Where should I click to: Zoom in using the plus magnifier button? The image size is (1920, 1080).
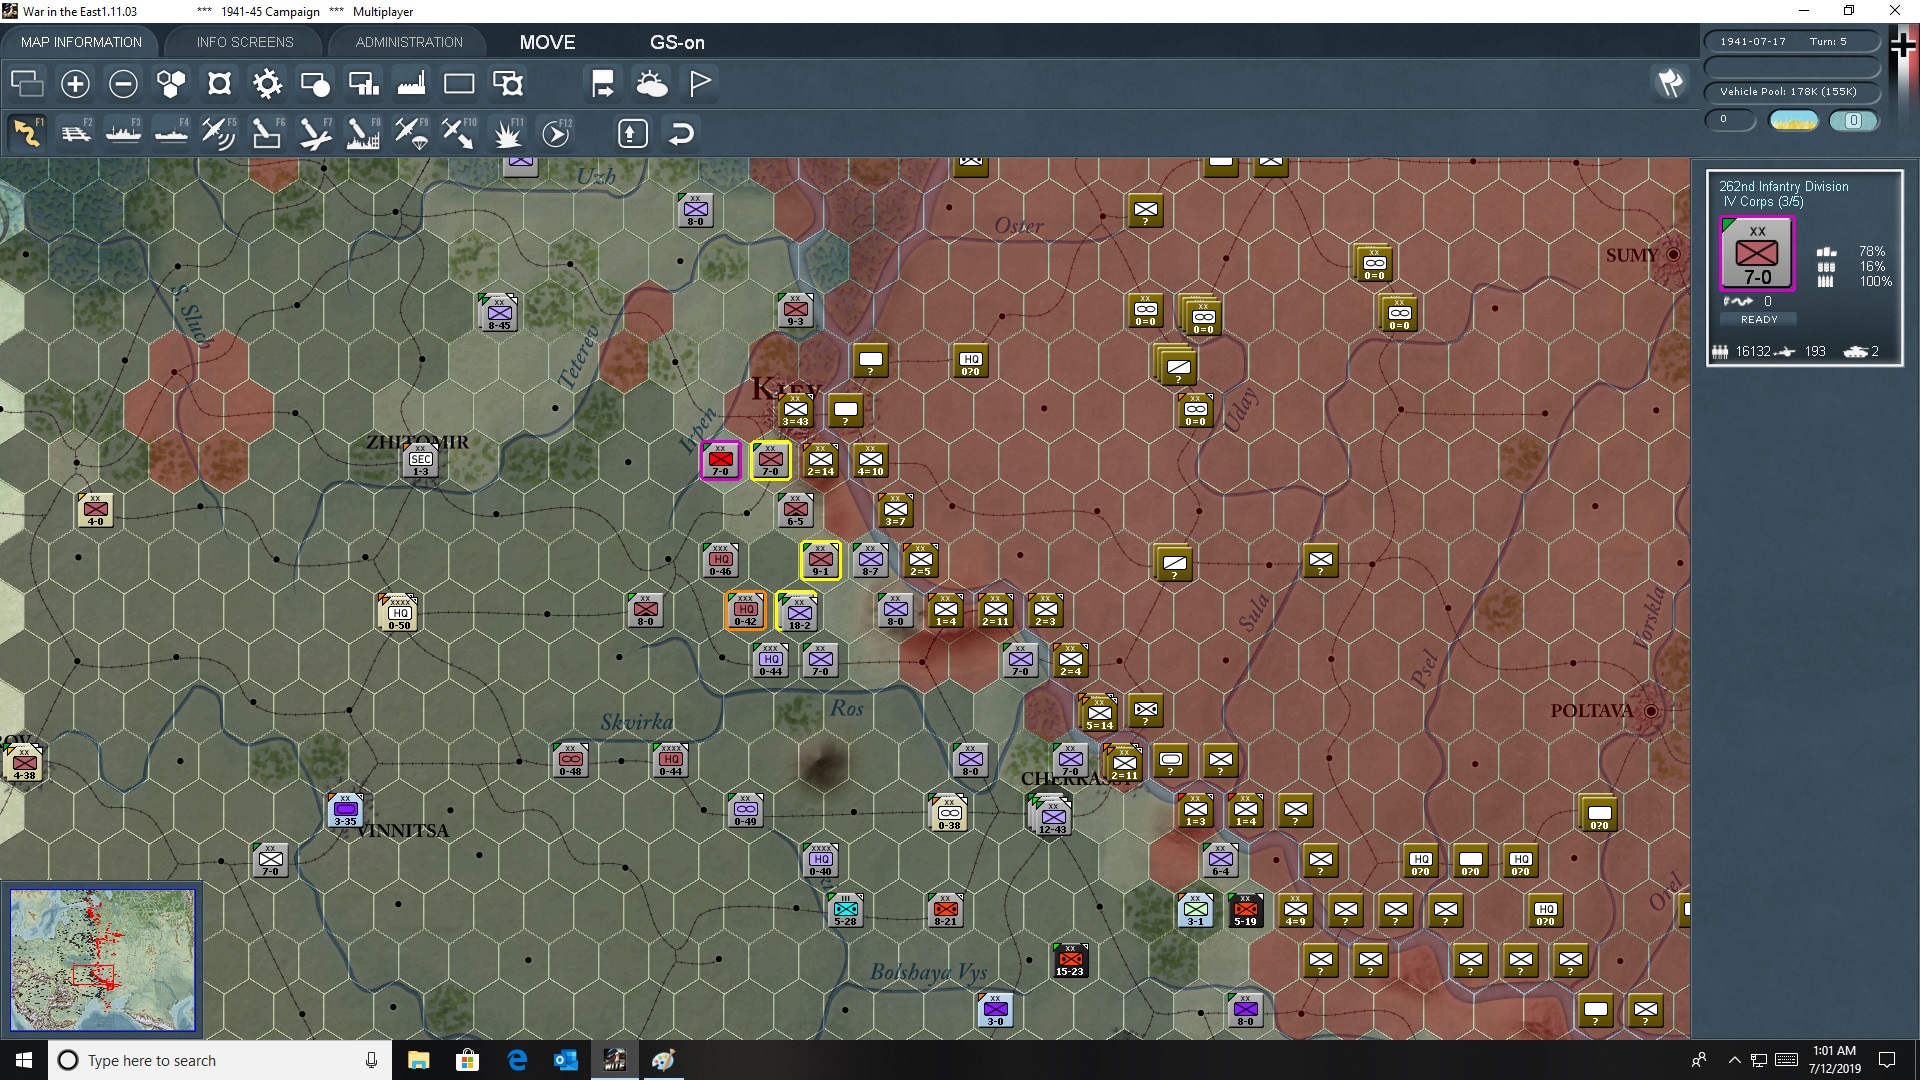[x=75, y=84]
